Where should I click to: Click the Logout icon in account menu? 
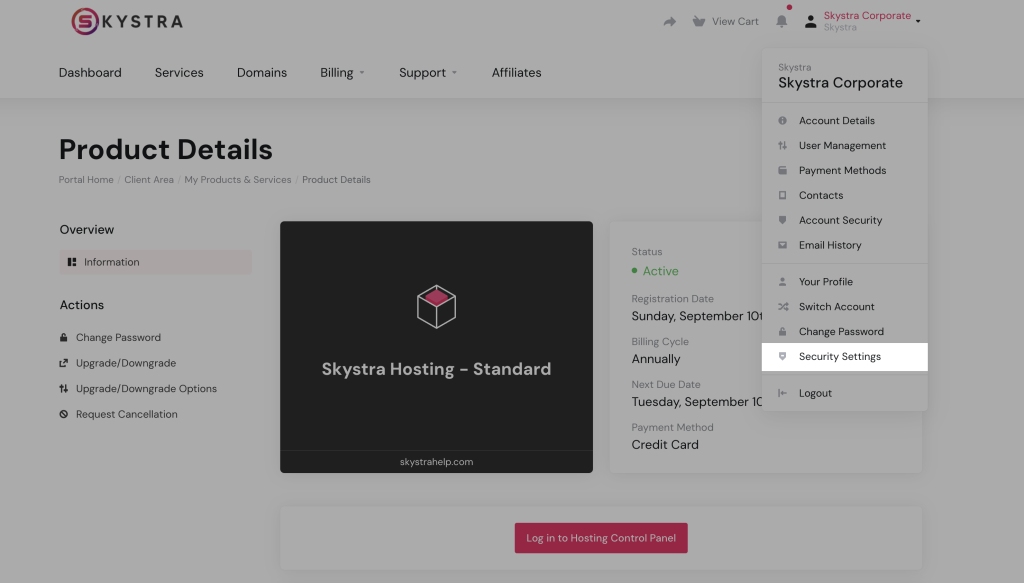[x=782, y=394]
